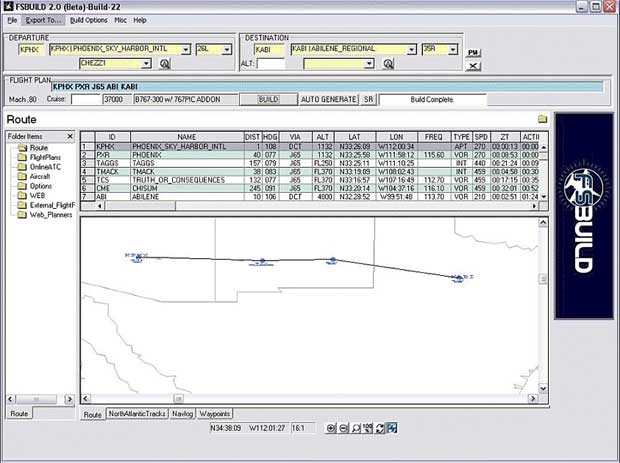620x463 pixels.
Task: Click the FREQ column header
Action: [x=434, y=137]
